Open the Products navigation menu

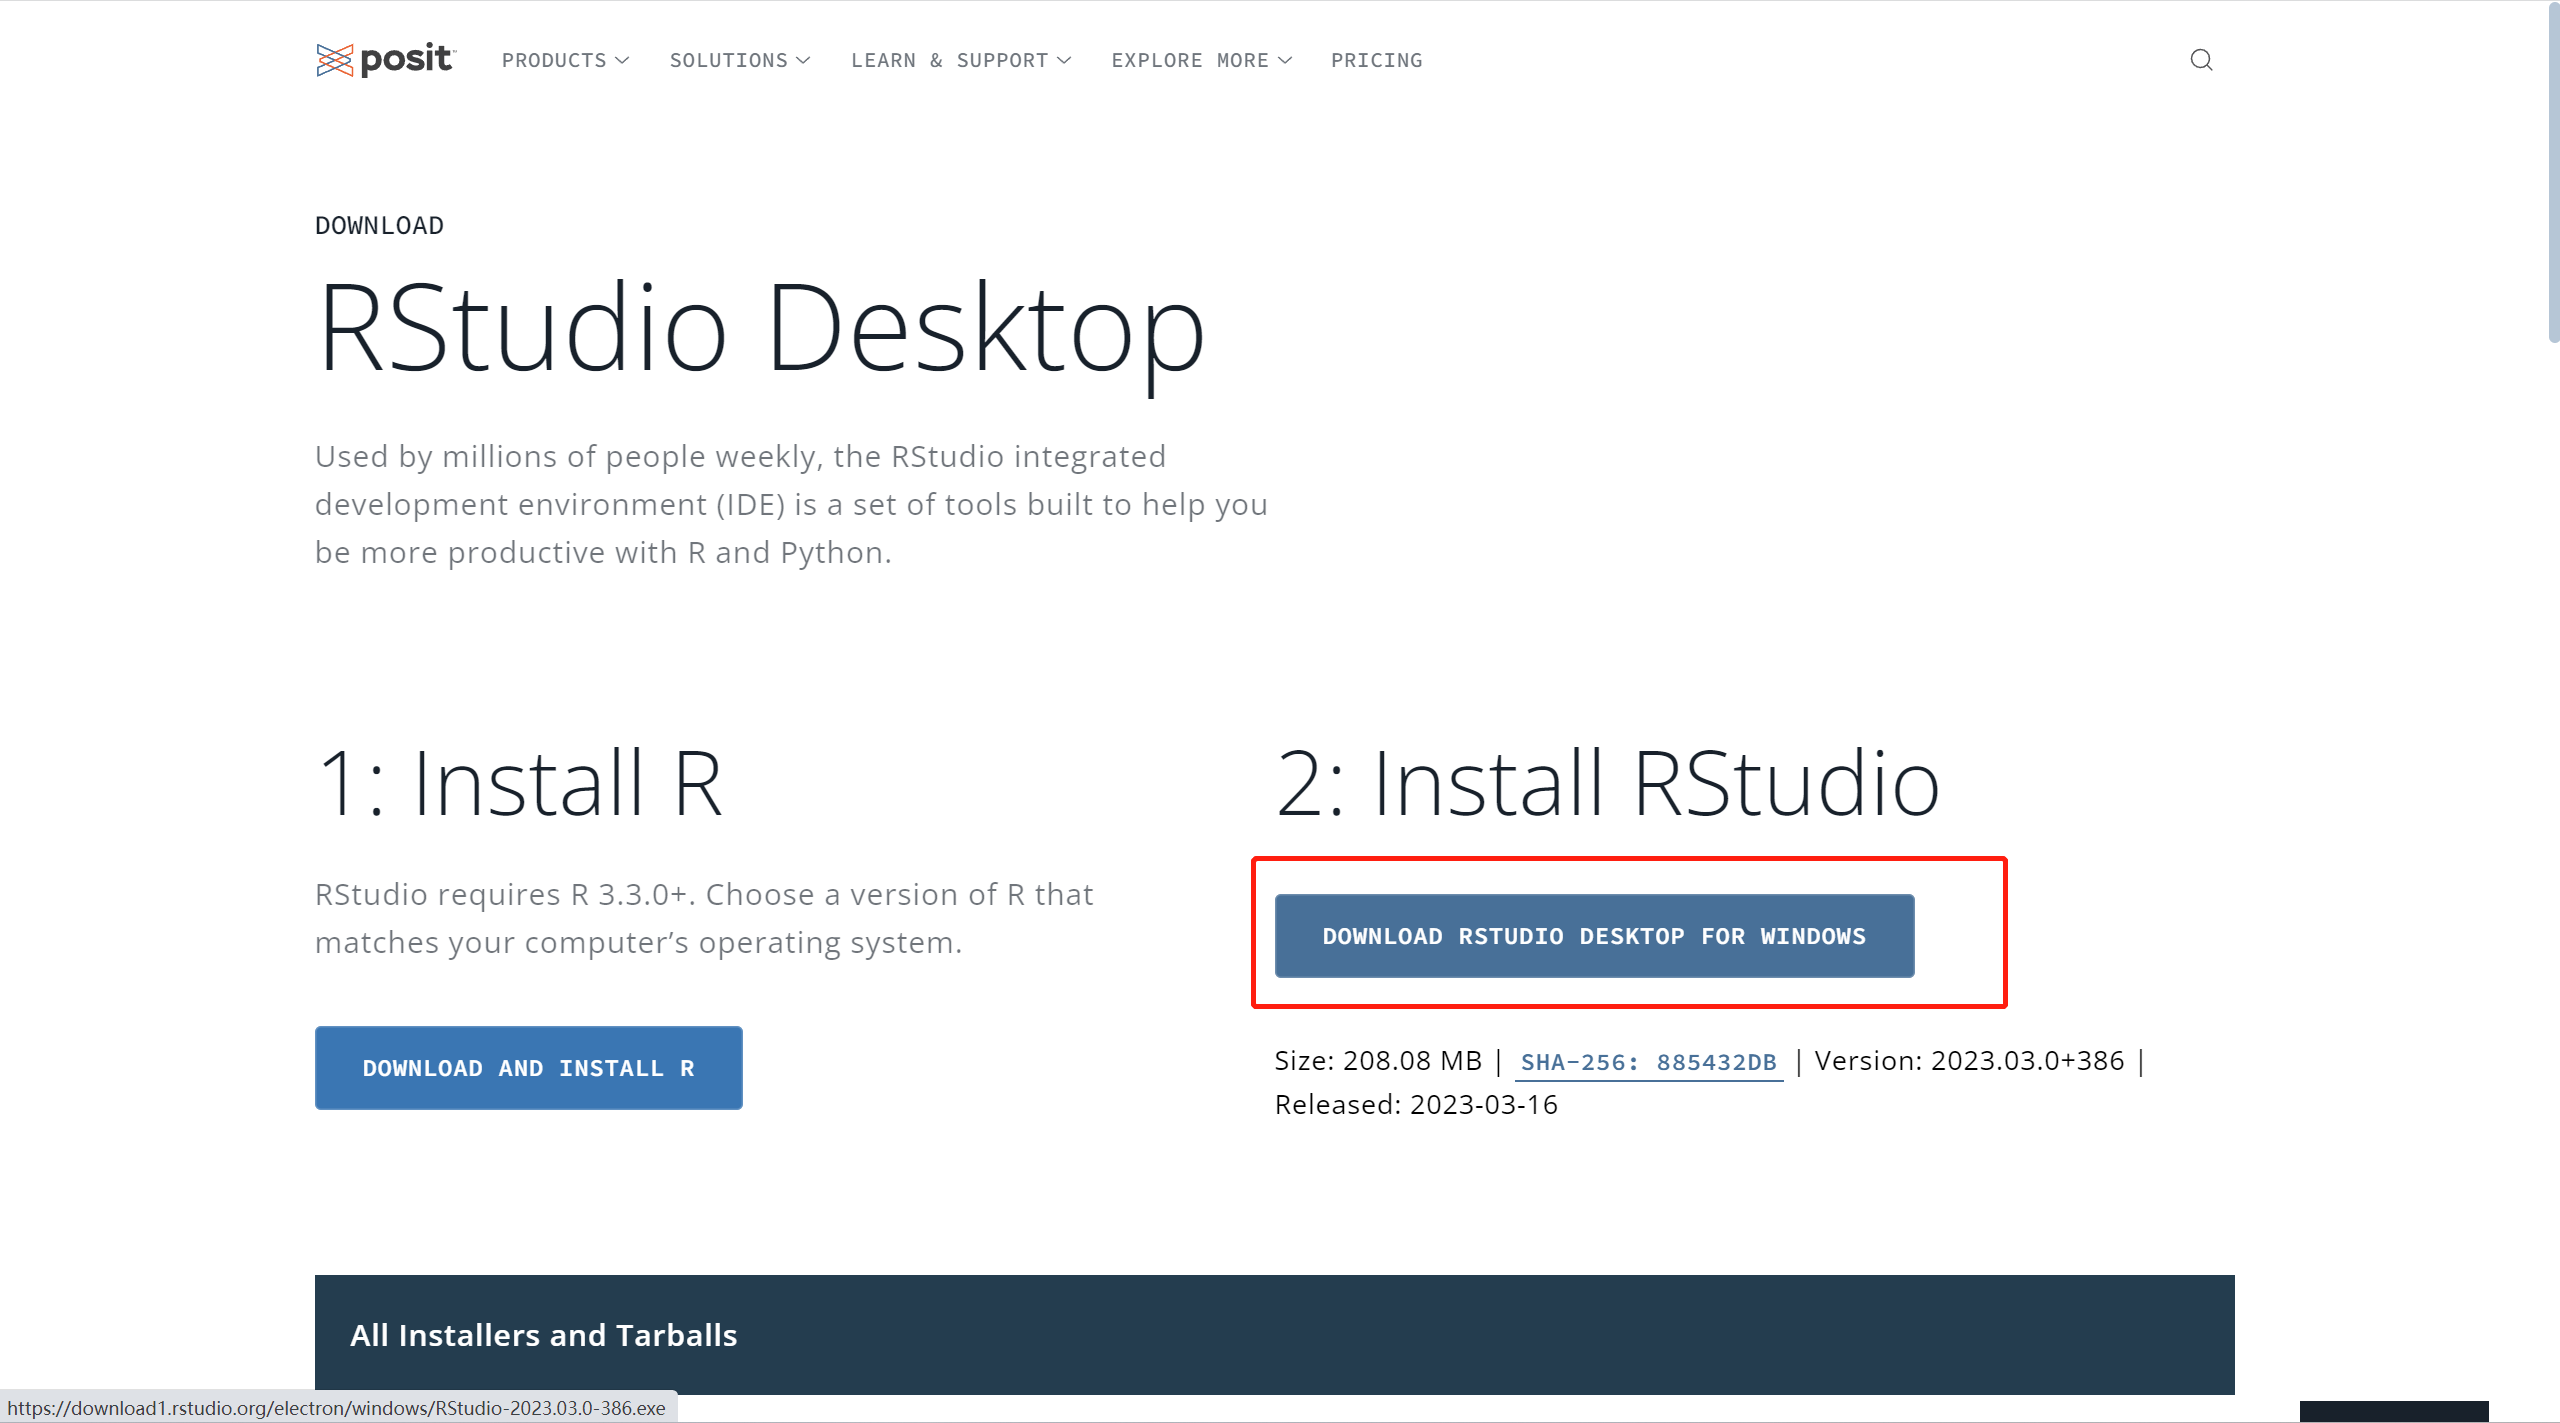click(554, 60)
